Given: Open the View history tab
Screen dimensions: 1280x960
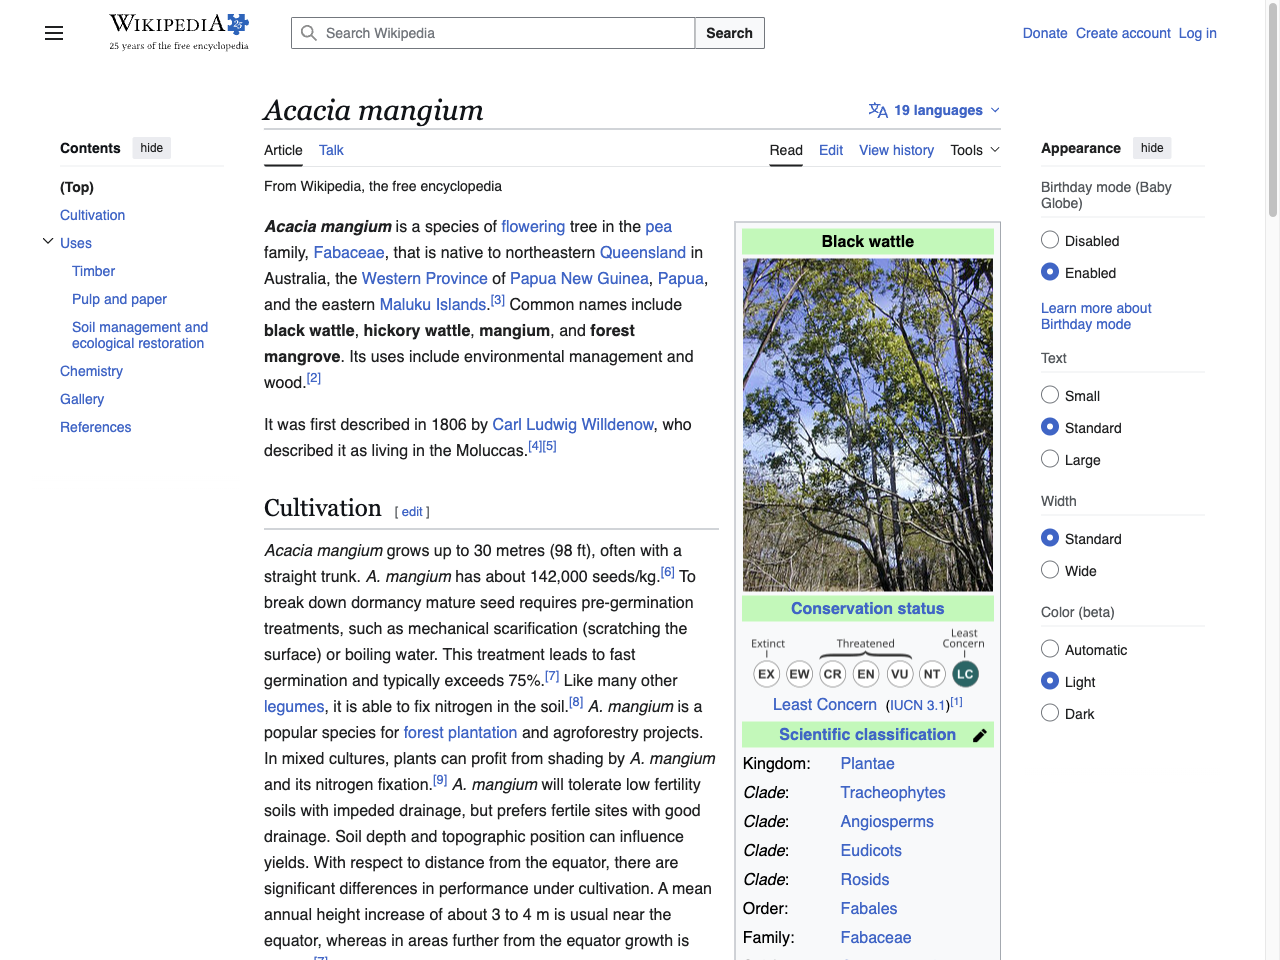Looking at the screenshot, I should (x=896, y=150).
